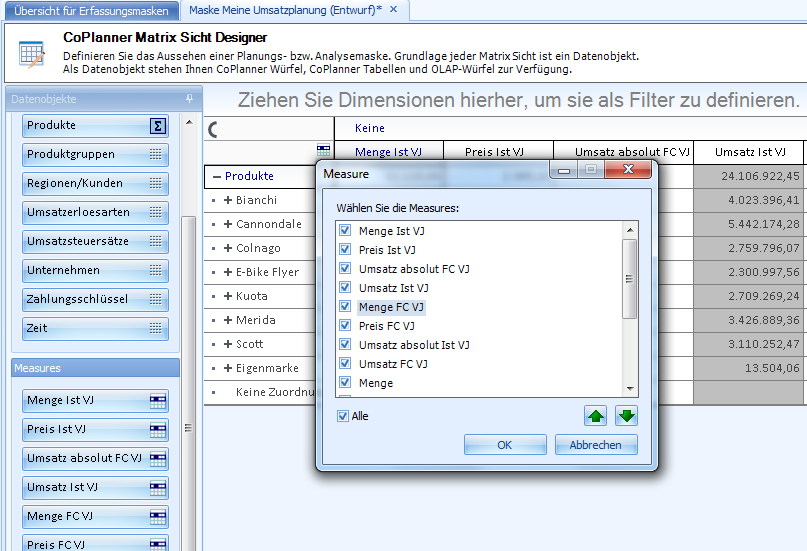Viewport: 807px width, 551px height.
Task: Click the sigma icon on Produkte item
Action: point(158,126)
